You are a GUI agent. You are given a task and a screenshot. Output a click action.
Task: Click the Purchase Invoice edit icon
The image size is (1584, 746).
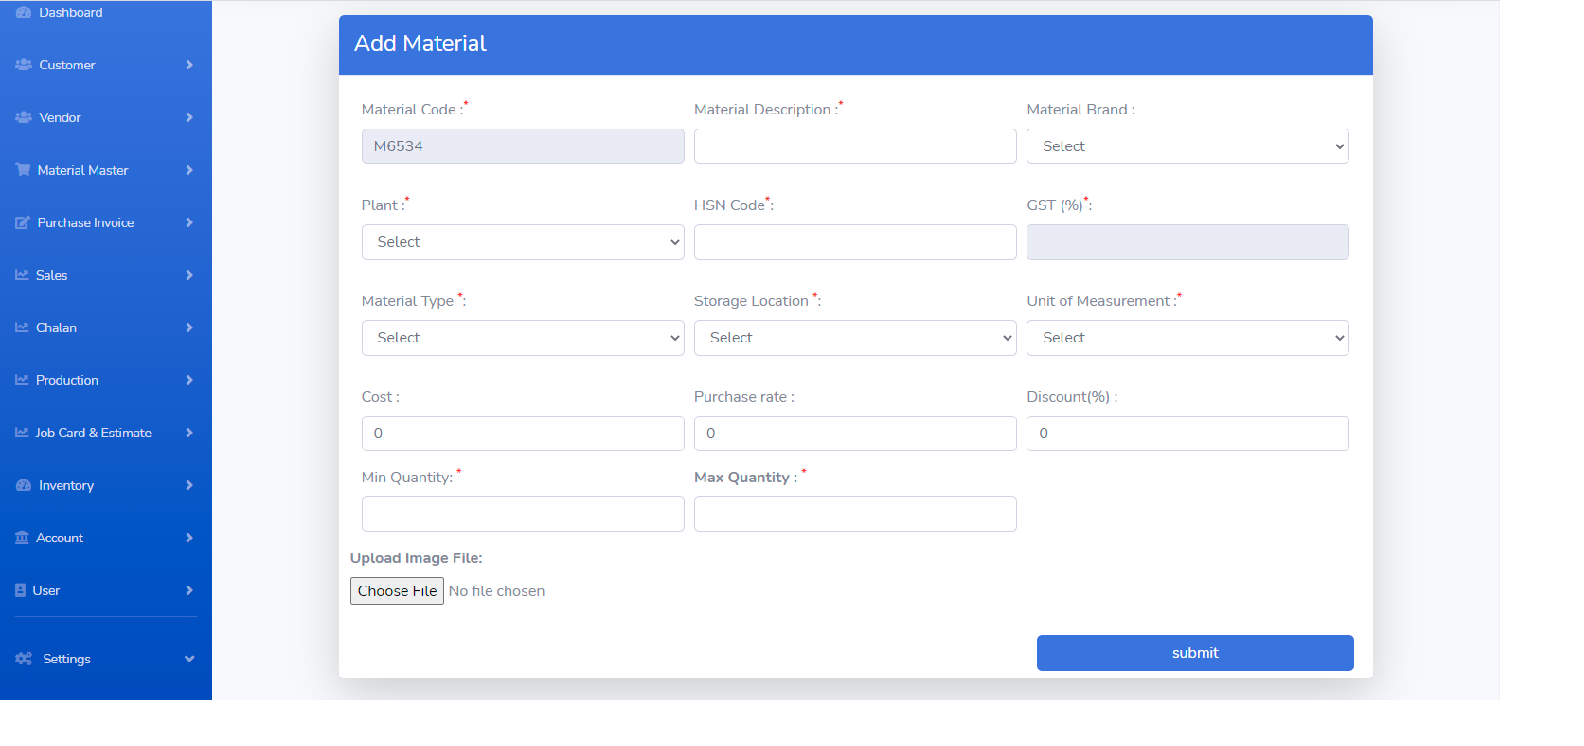coord(22,223)
